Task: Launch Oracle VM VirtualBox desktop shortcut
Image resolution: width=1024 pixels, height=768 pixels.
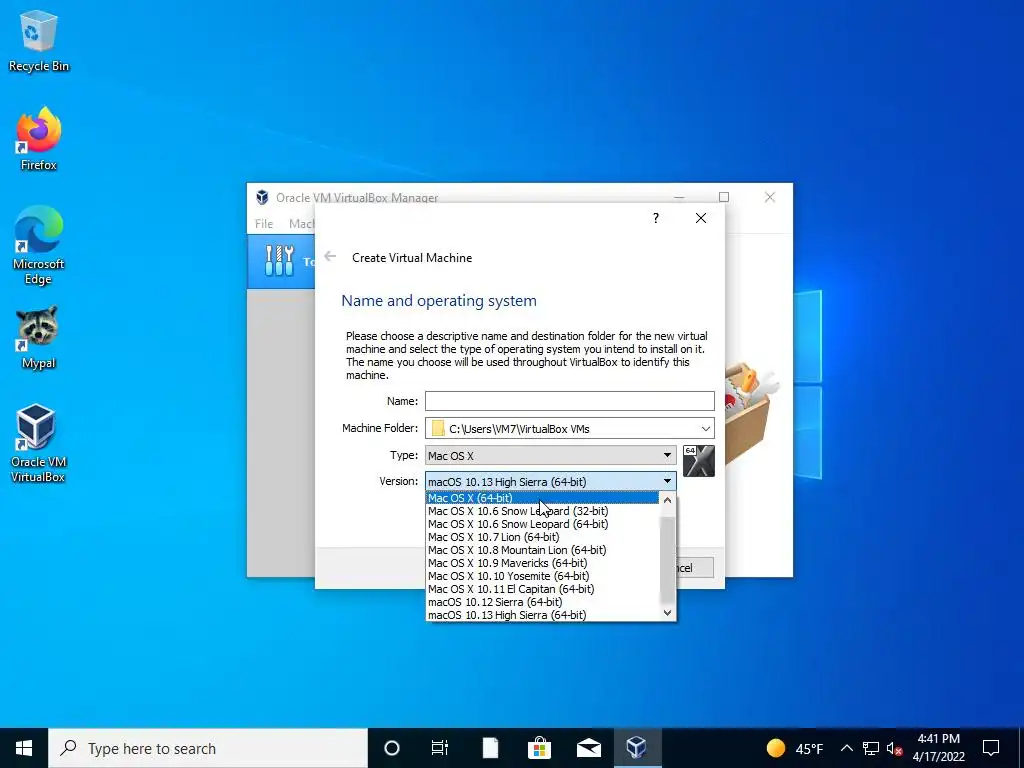Action: (x=38, y=443)
